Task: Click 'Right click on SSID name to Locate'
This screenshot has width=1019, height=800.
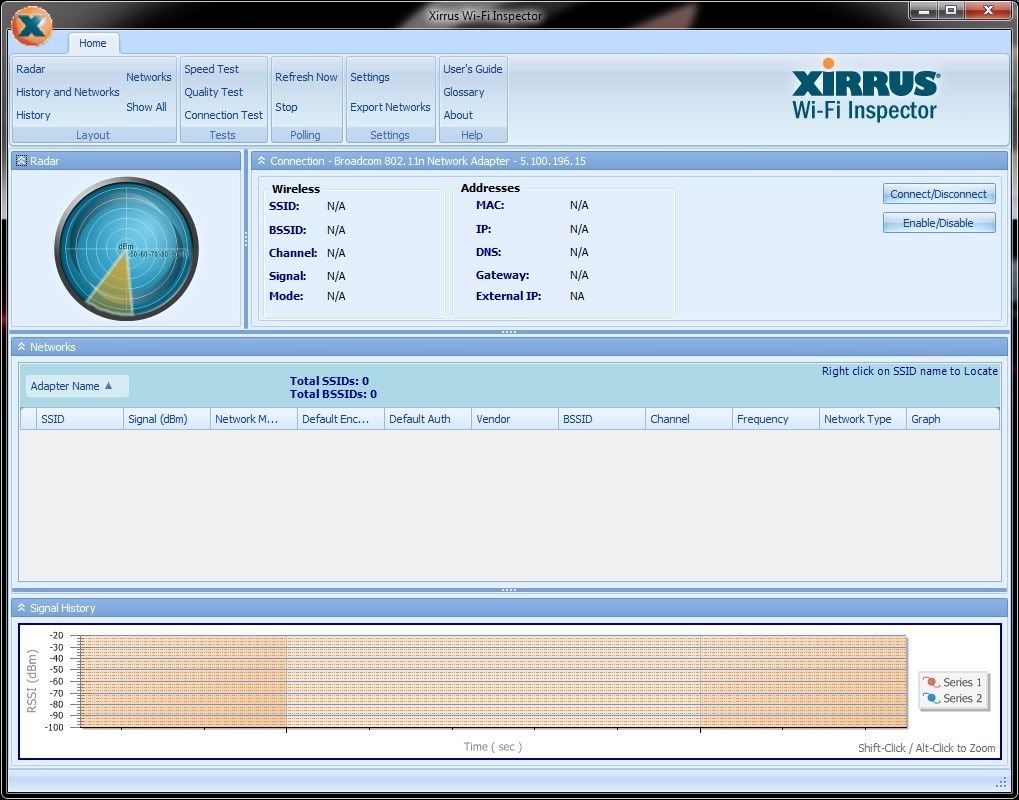Action: coord(910,371)
